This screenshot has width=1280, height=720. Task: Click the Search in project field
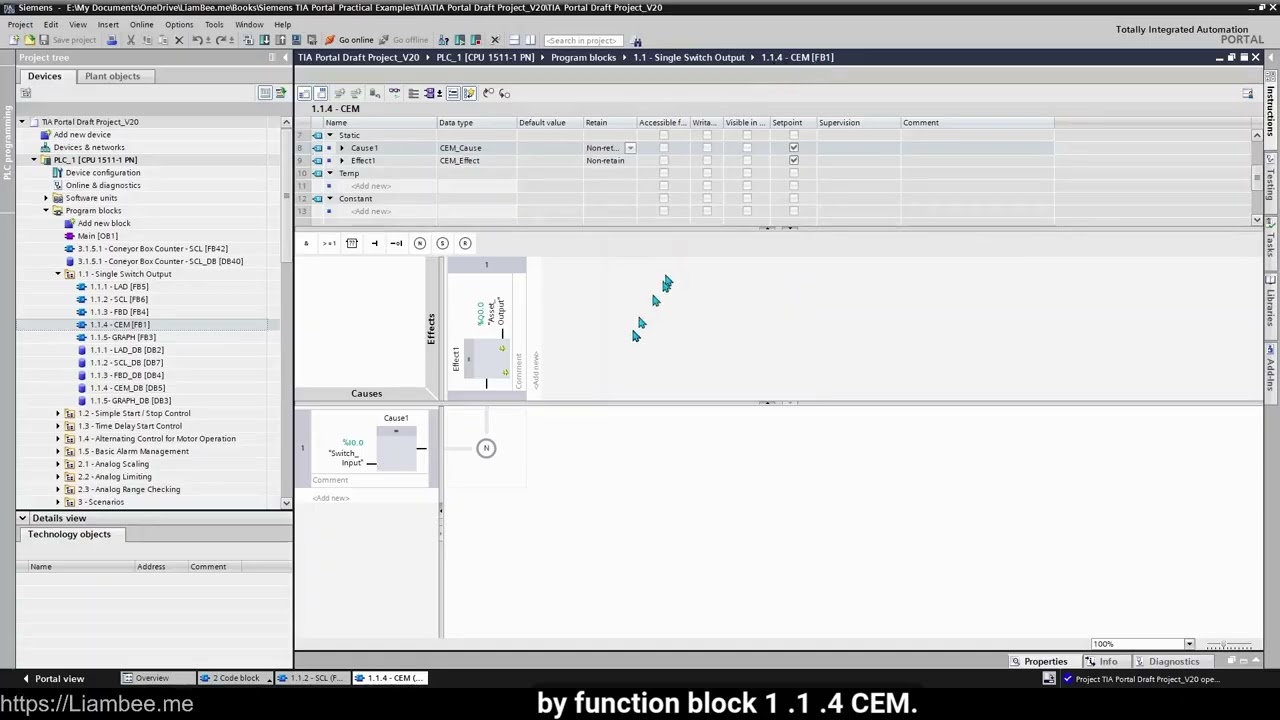point(583,41)
